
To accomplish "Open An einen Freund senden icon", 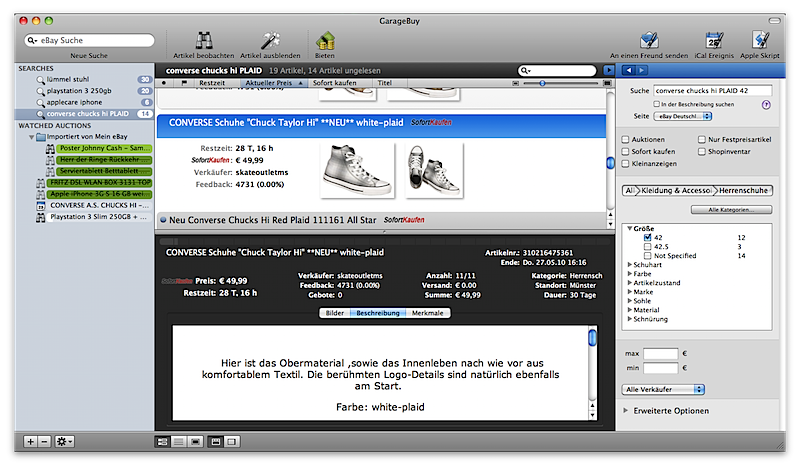I will tap(649, 40).
